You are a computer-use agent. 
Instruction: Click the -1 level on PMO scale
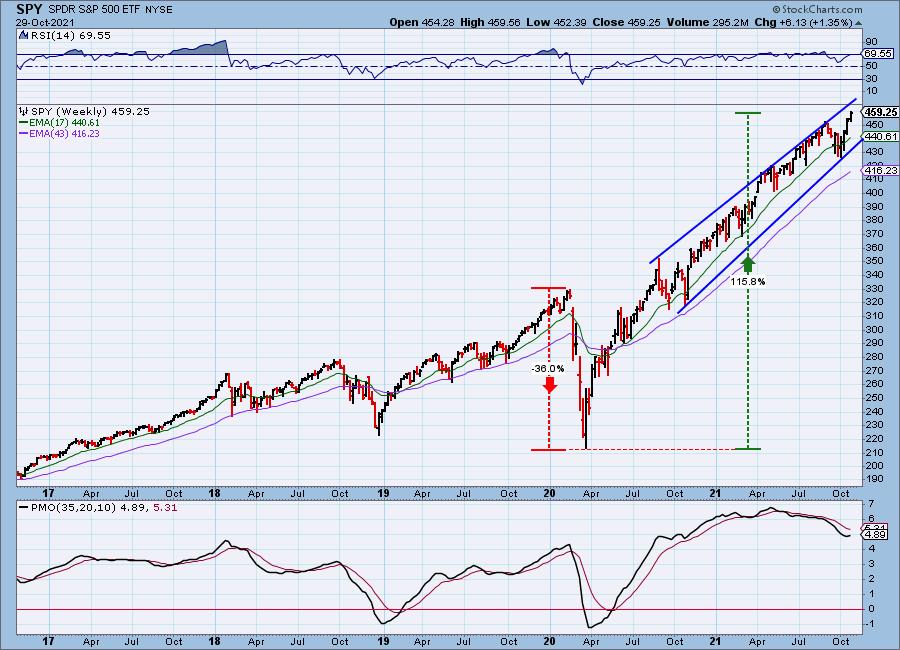[x=870, y=624]
